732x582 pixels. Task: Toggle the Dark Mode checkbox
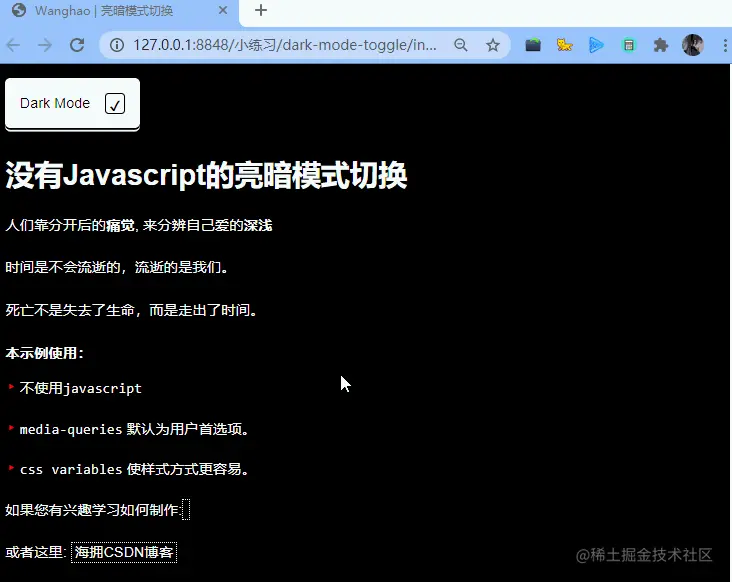115,103
